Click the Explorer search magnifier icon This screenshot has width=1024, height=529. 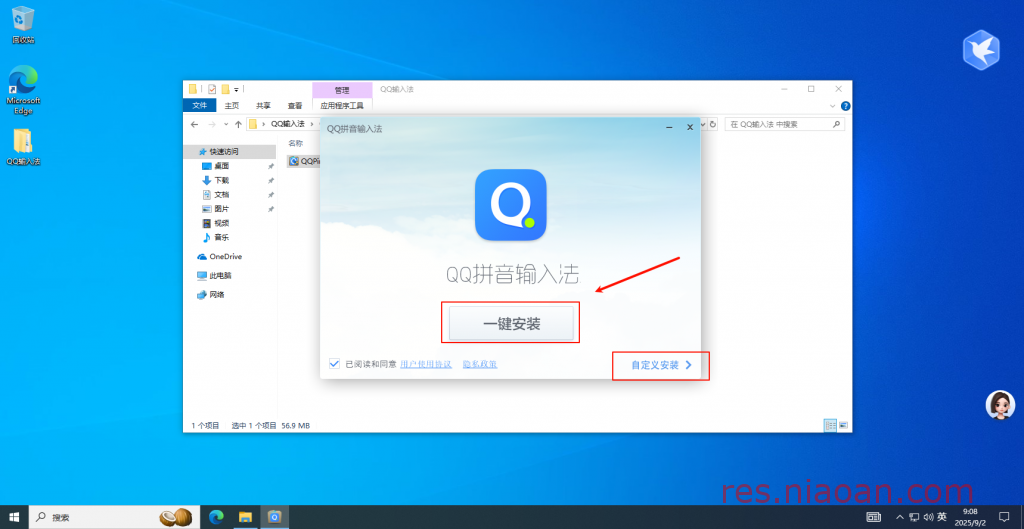tap(837, 124)
